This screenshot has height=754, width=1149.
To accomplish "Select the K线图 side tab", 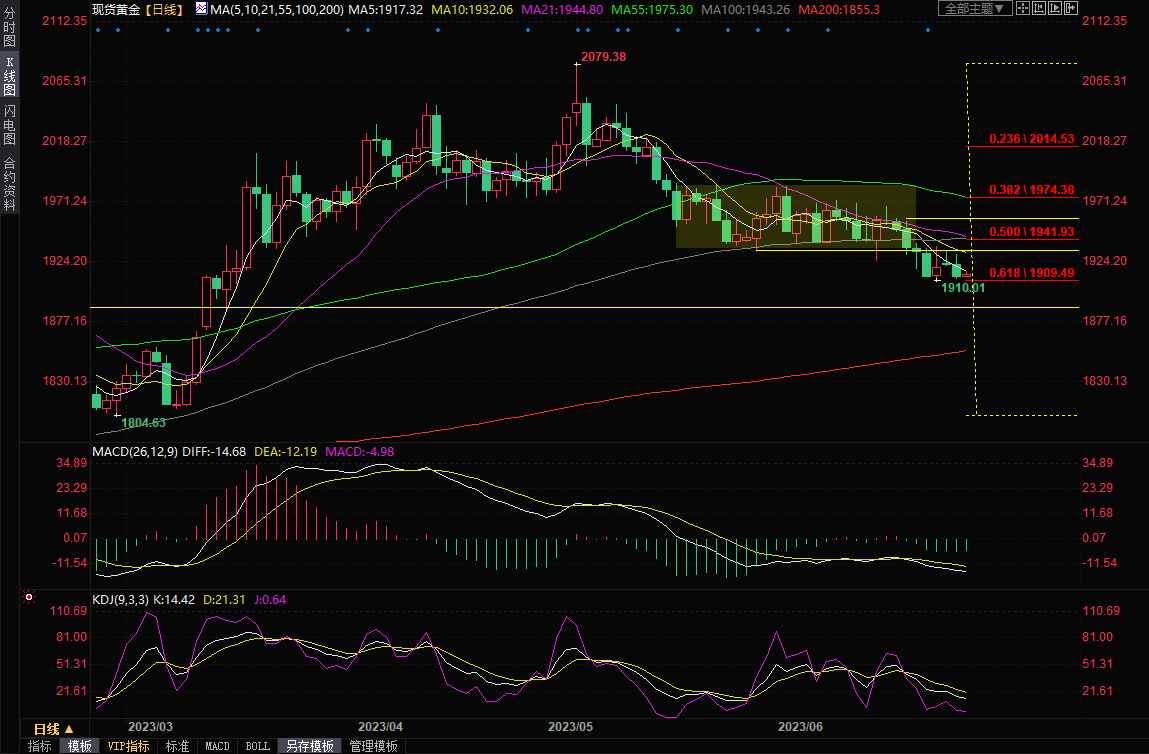I will (x=9, y=76).
